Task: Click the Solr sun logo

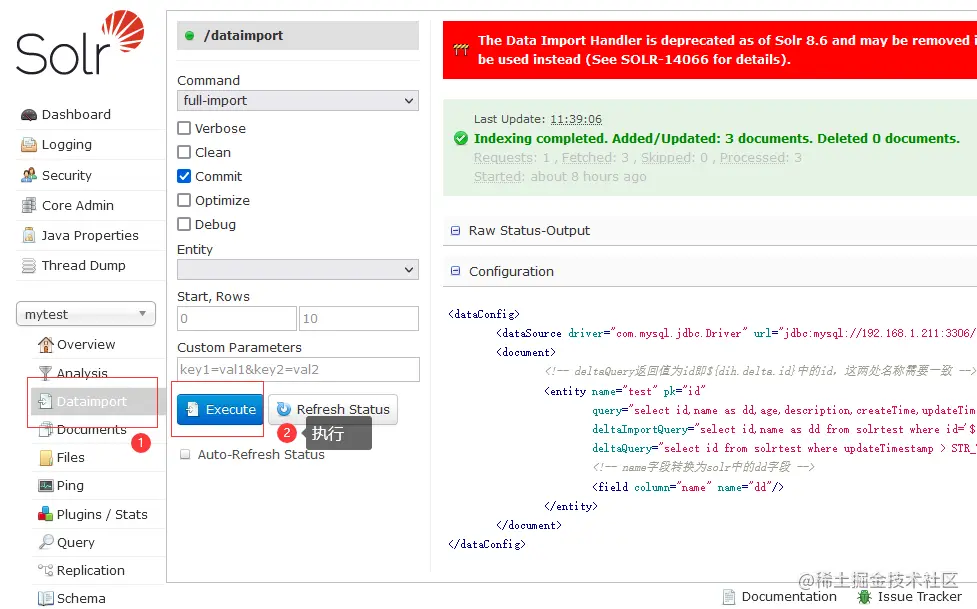Action: click(123, 30)
